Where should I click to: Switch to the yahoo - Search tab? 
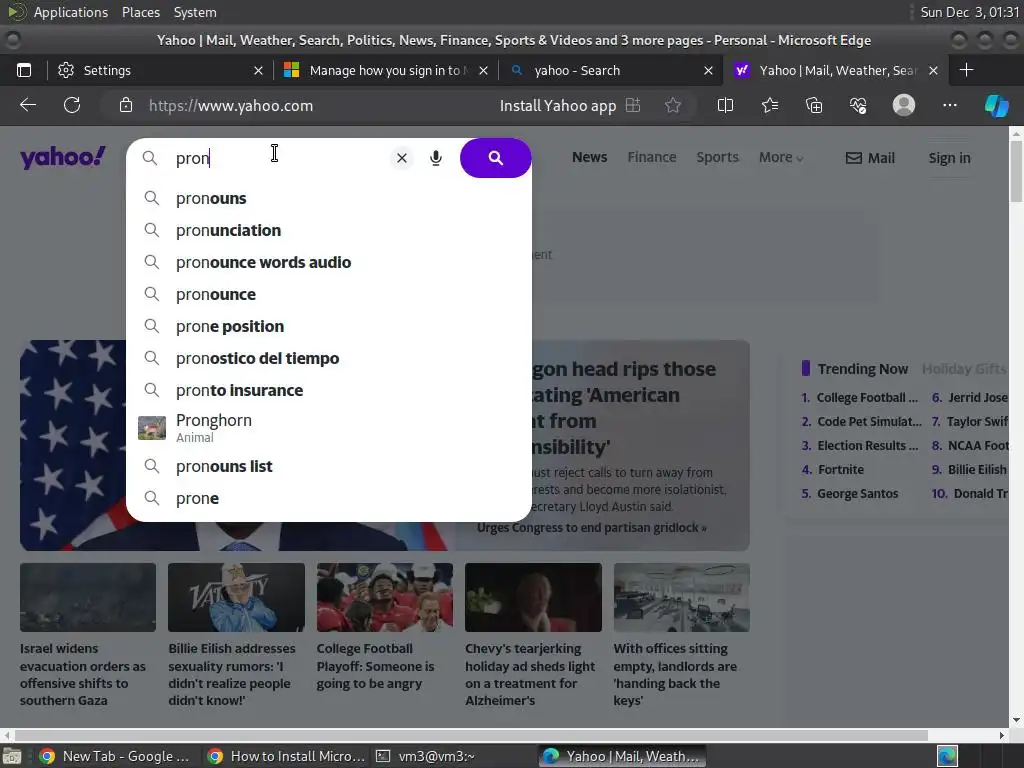pos(611,70)
